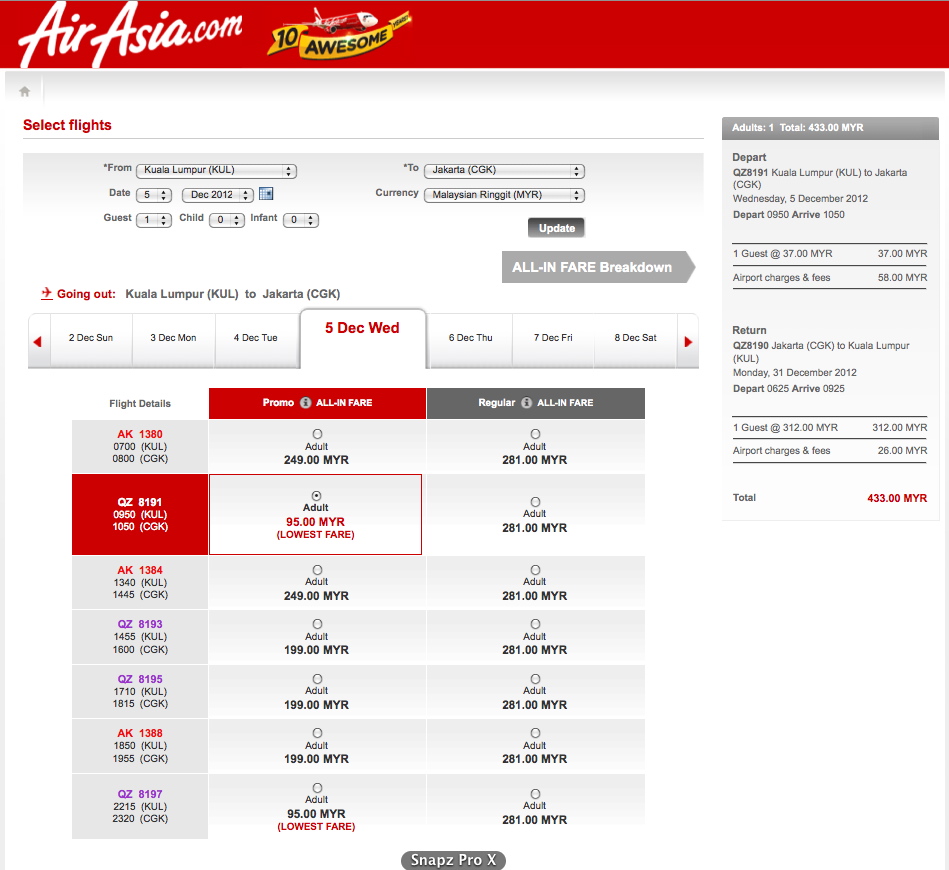Show next week with right red arrow
This screenshot has width=949, height=870.
pyautogui.click(x=688, y=341)
